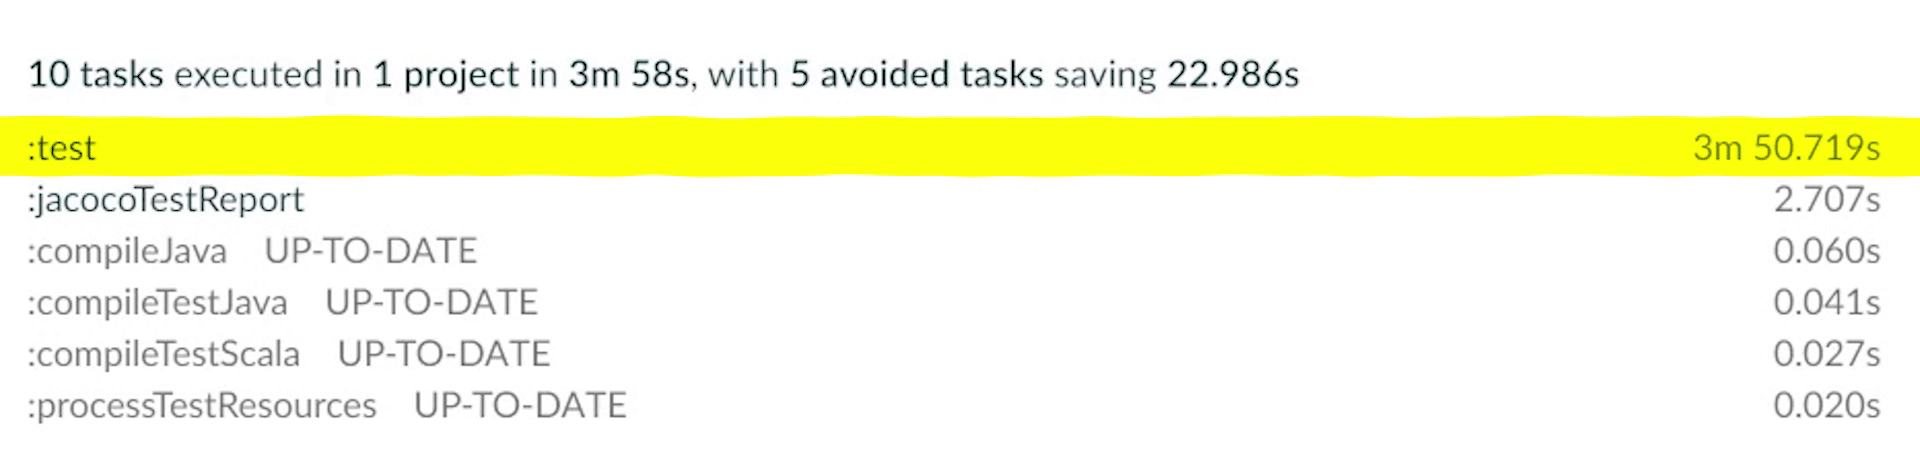
Task: Select the :compileTestScala task name
Action: 164,354
